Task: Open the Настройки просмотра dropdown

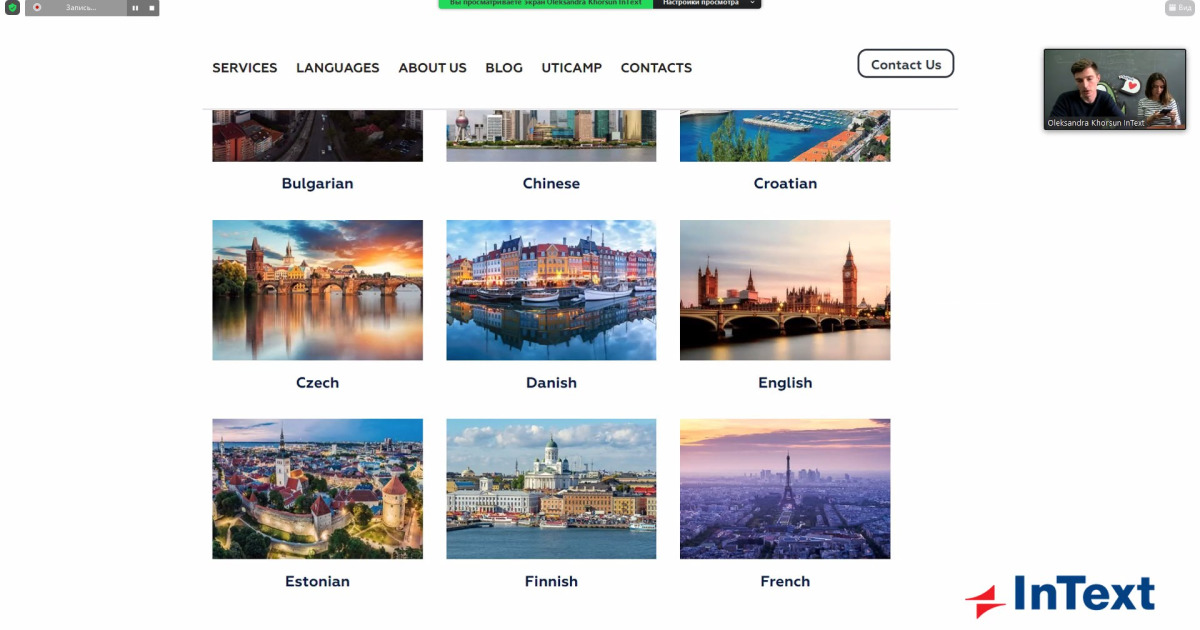Action: pos(707,4)
